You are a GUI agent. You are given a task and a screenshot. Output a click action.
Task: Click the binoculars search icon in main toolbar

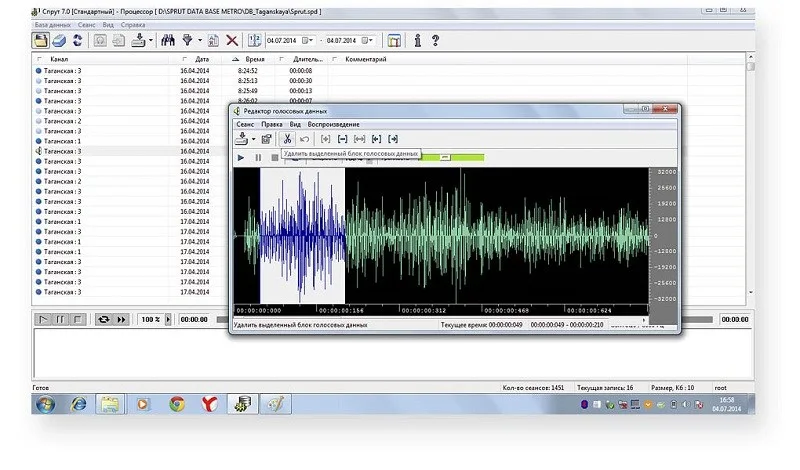[168, 41]
